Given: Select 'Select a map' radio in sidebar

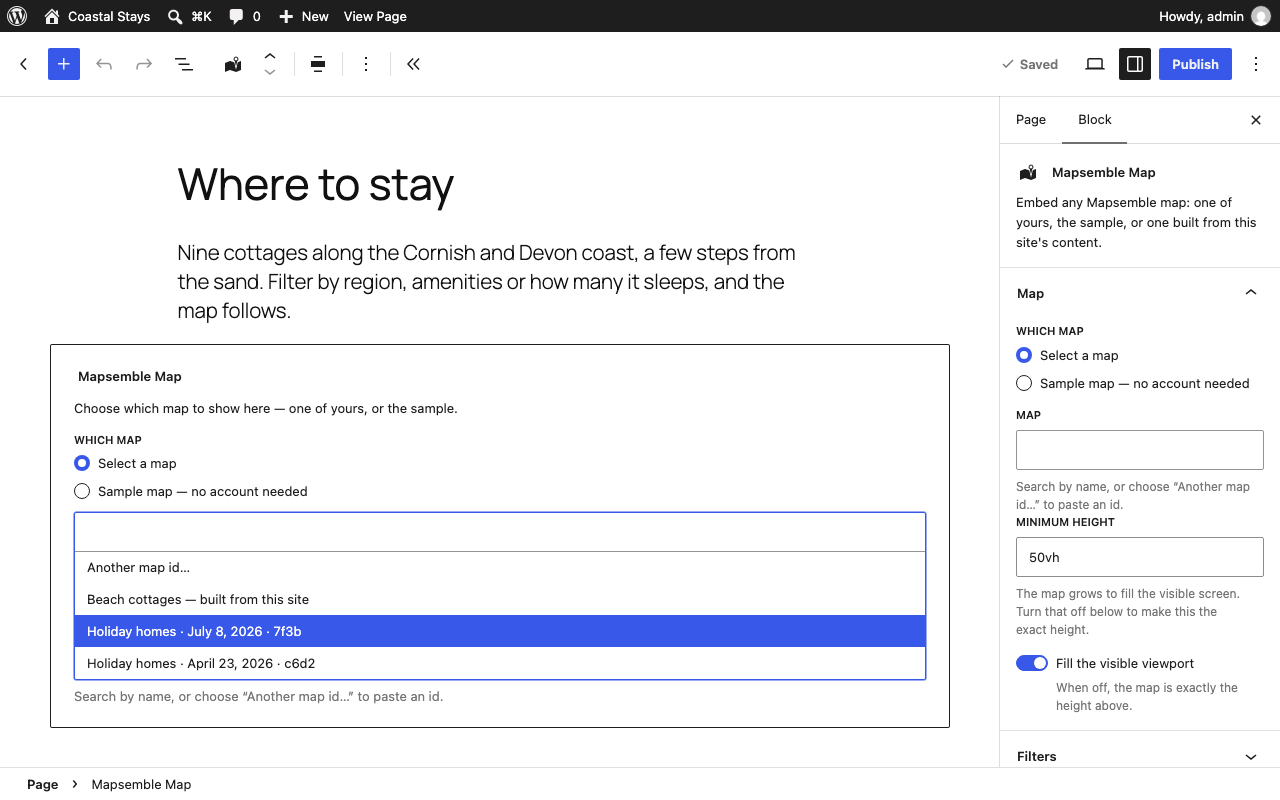Looking at the screenshot, I should 1024,355.
